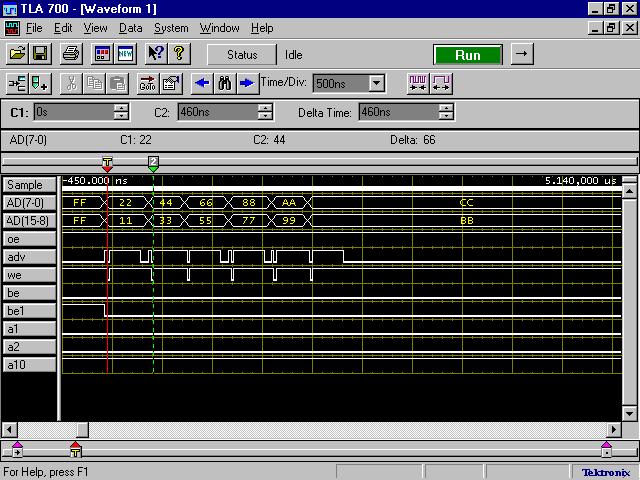
Task: Select the a10 signal label
Action: tap(29, 364)
